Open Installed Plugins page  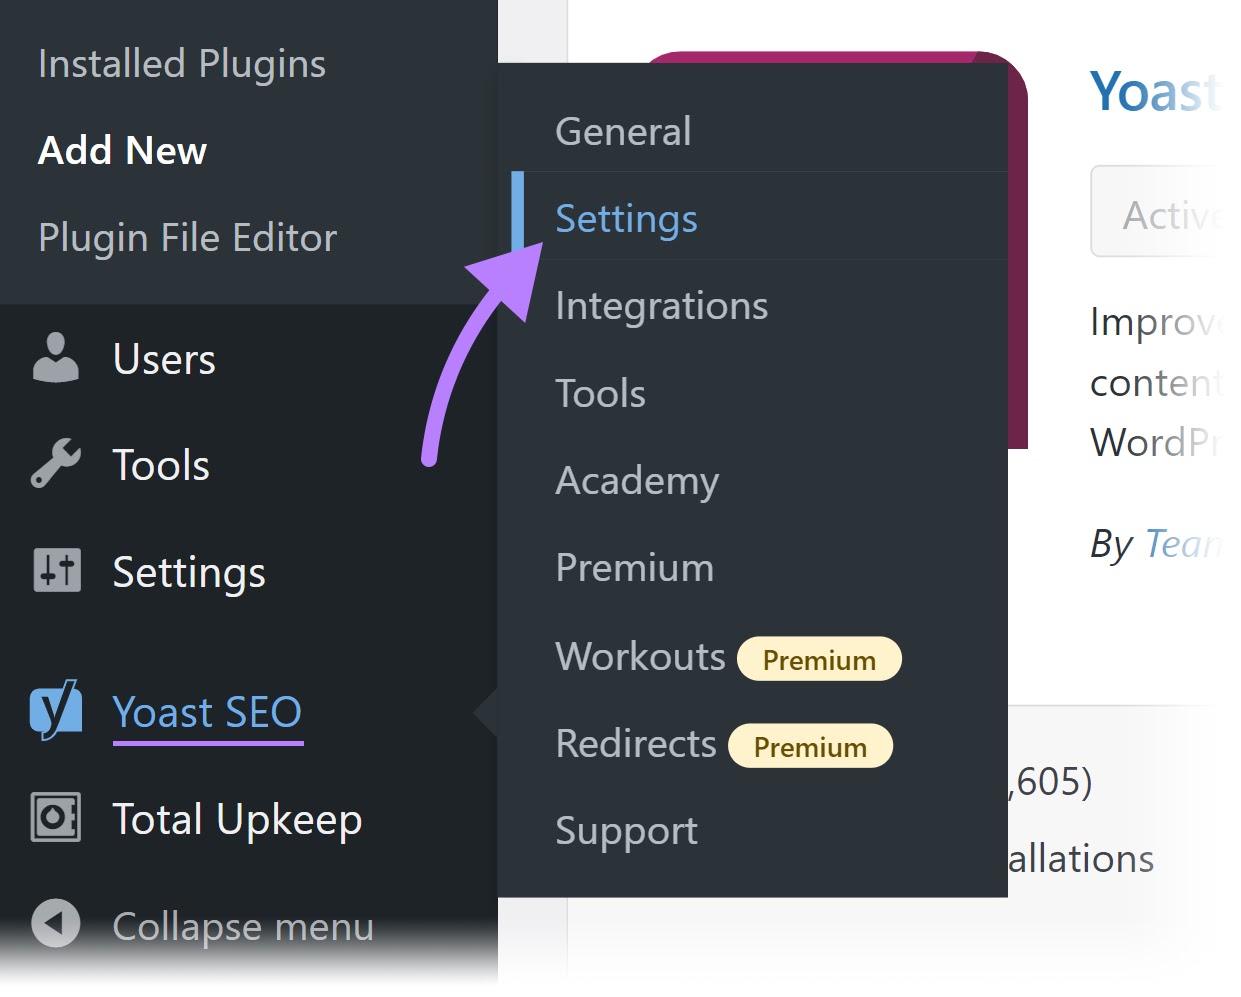click(182, 63)
